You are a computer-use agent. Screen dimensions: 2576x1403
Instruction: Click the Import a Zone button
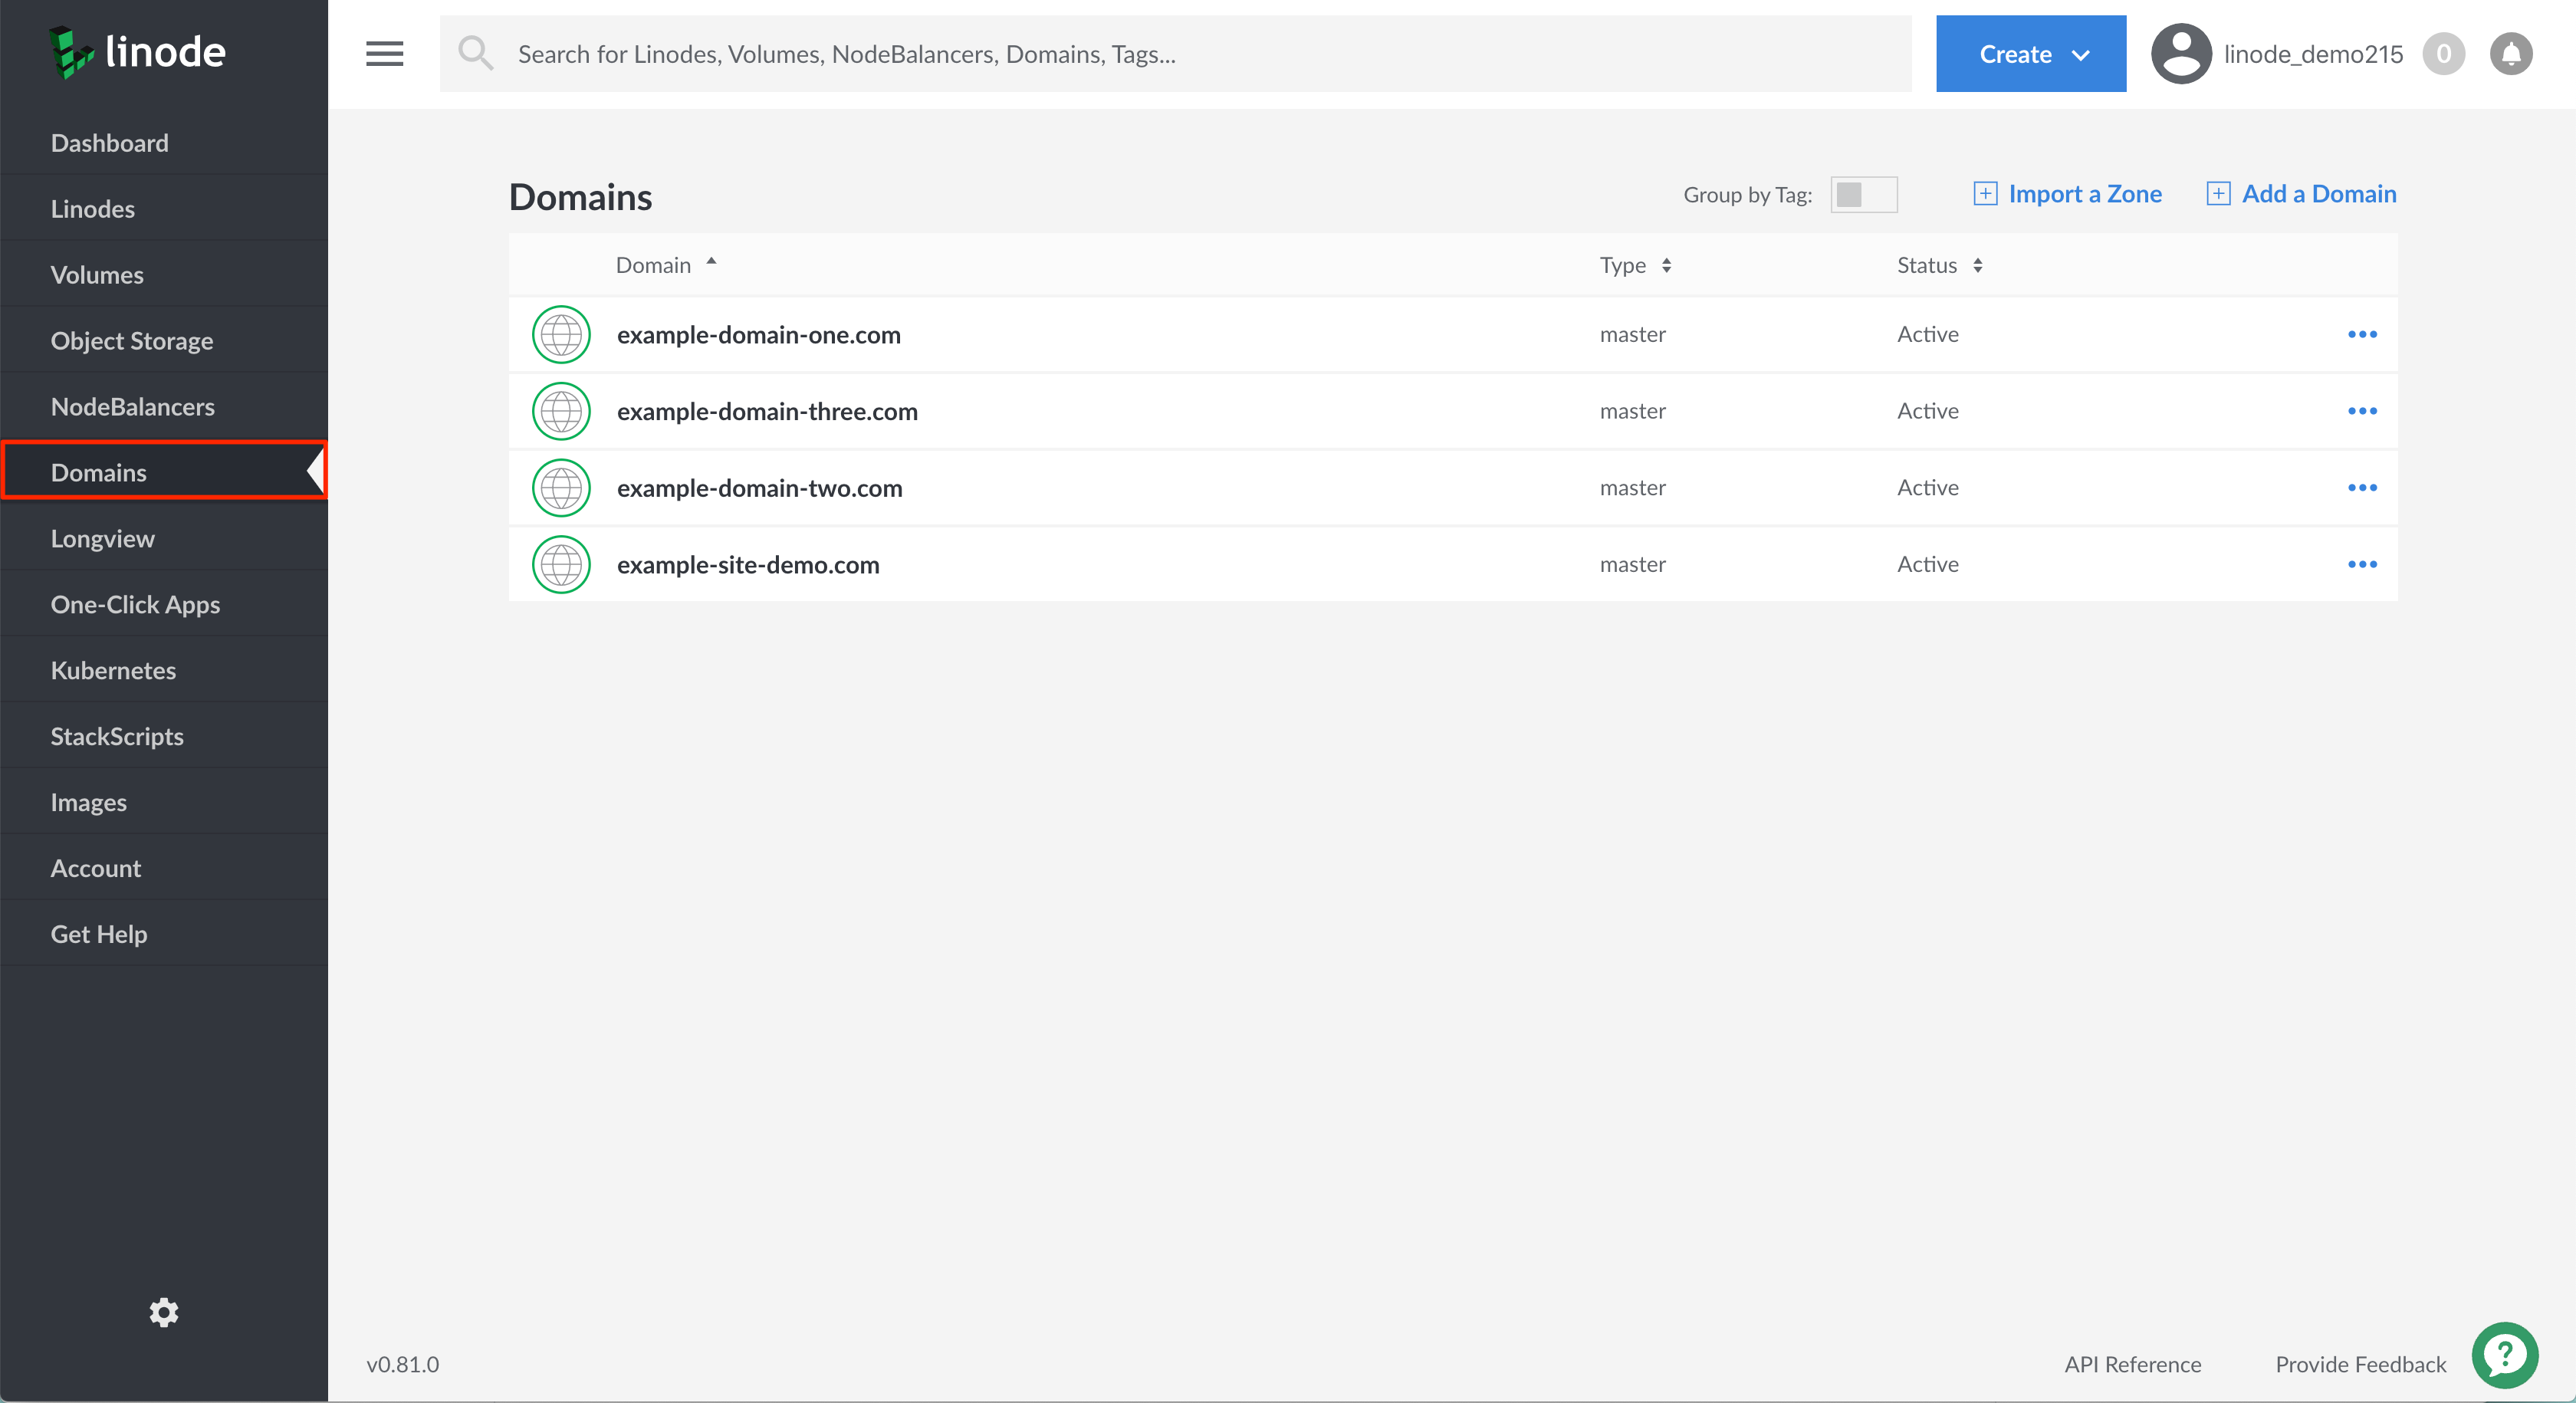click(2066, 192)
